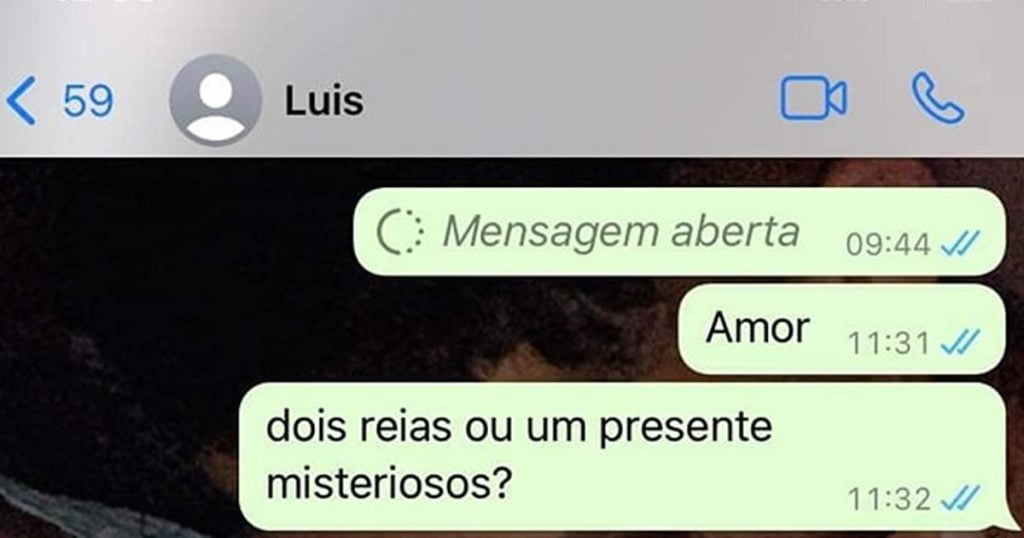Tap the 09:44 timestamp

click(888, 246)
